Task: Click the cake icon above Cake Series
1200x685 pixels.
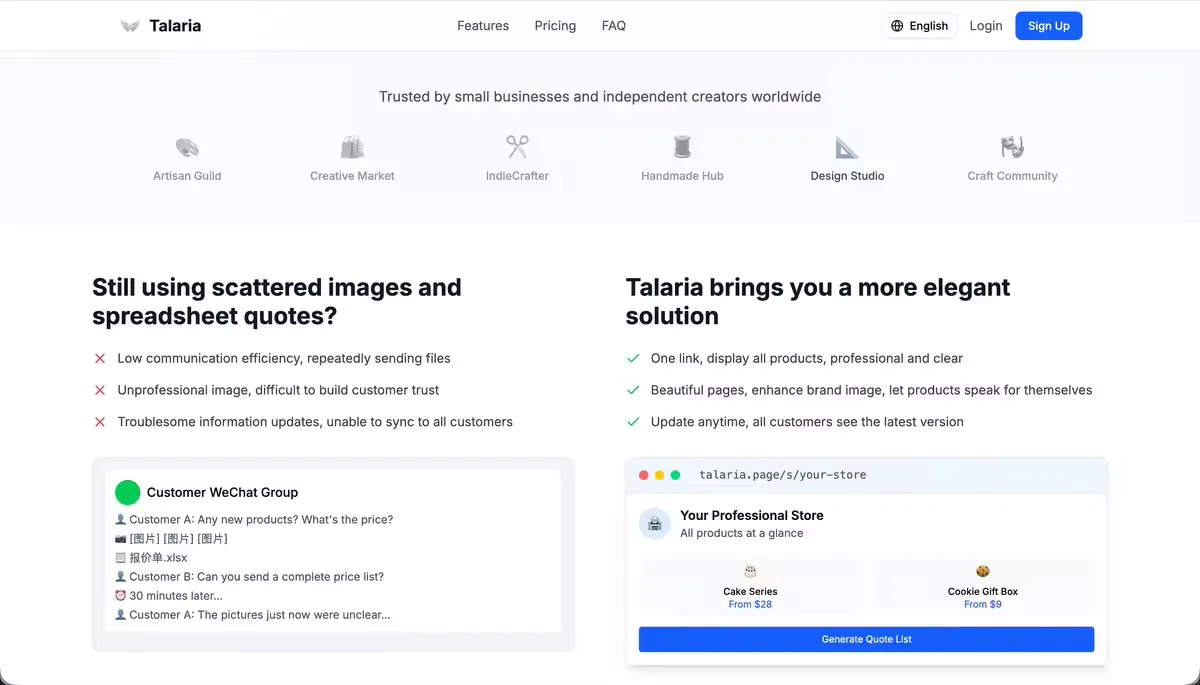Action: click(750, 571)
